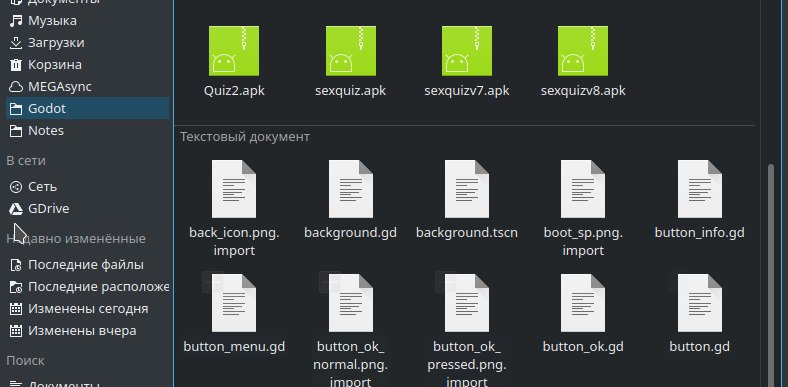Image resolution: width=788 pixels, height=387 pixels.
Task: Select the Quiz2.apk Android package icon
Action: pos(234,51)
